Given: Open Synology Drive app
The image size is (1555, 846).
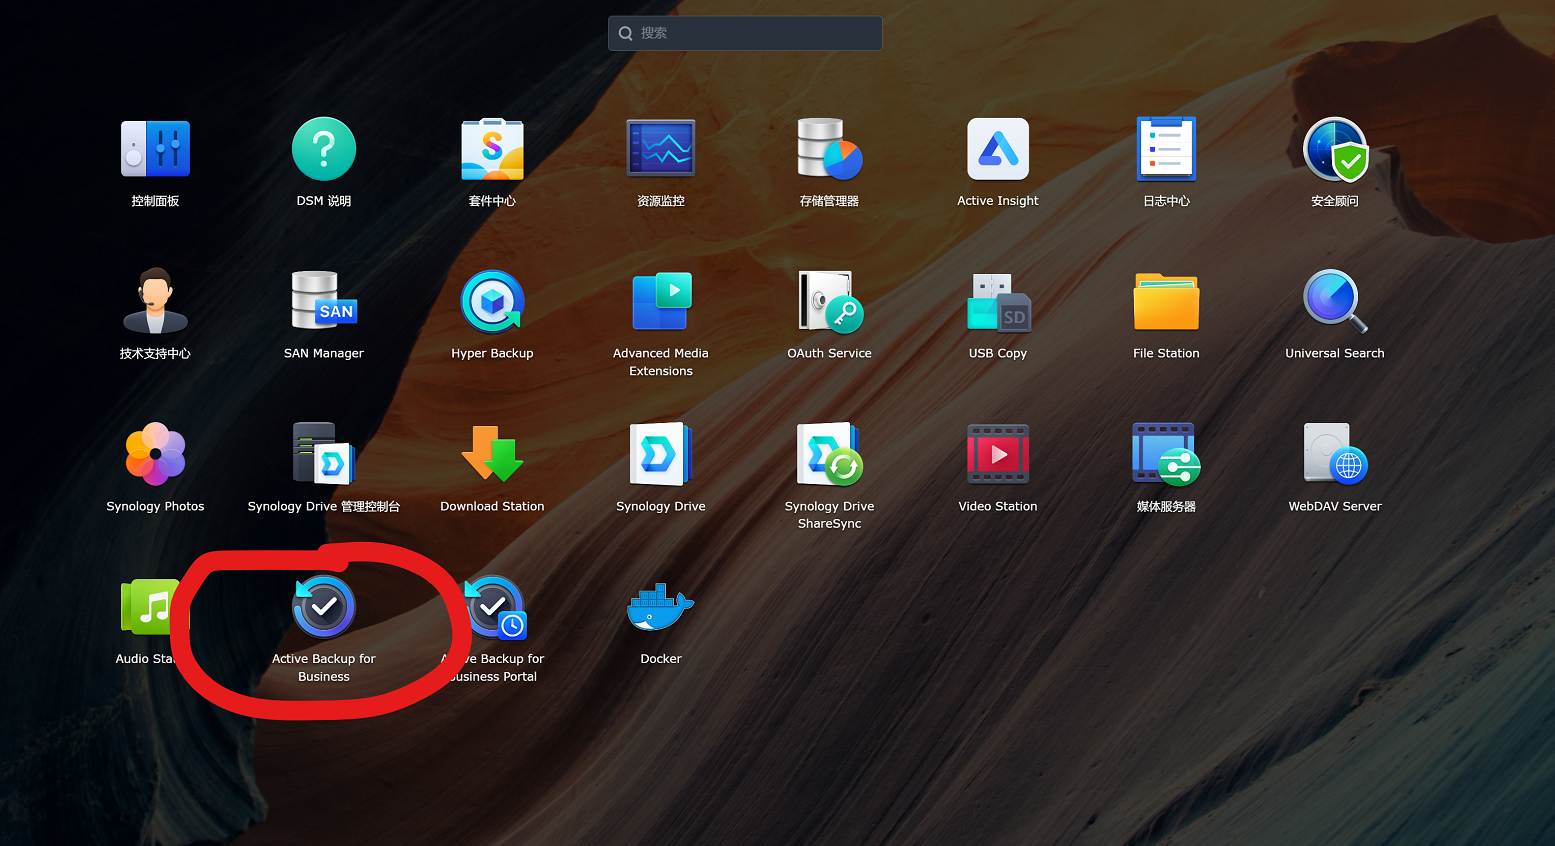Looking at the screenshot, I should tap(661, 454).
